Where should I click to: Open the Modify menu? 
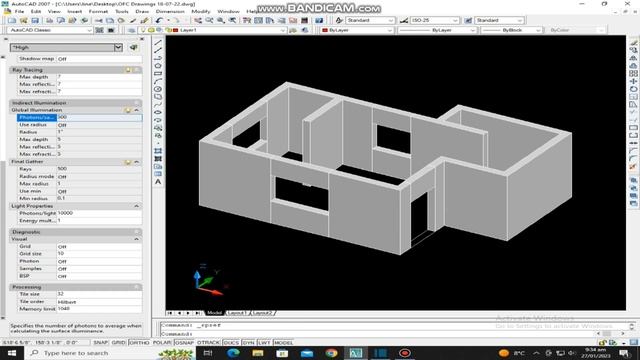tap(201, 11)
